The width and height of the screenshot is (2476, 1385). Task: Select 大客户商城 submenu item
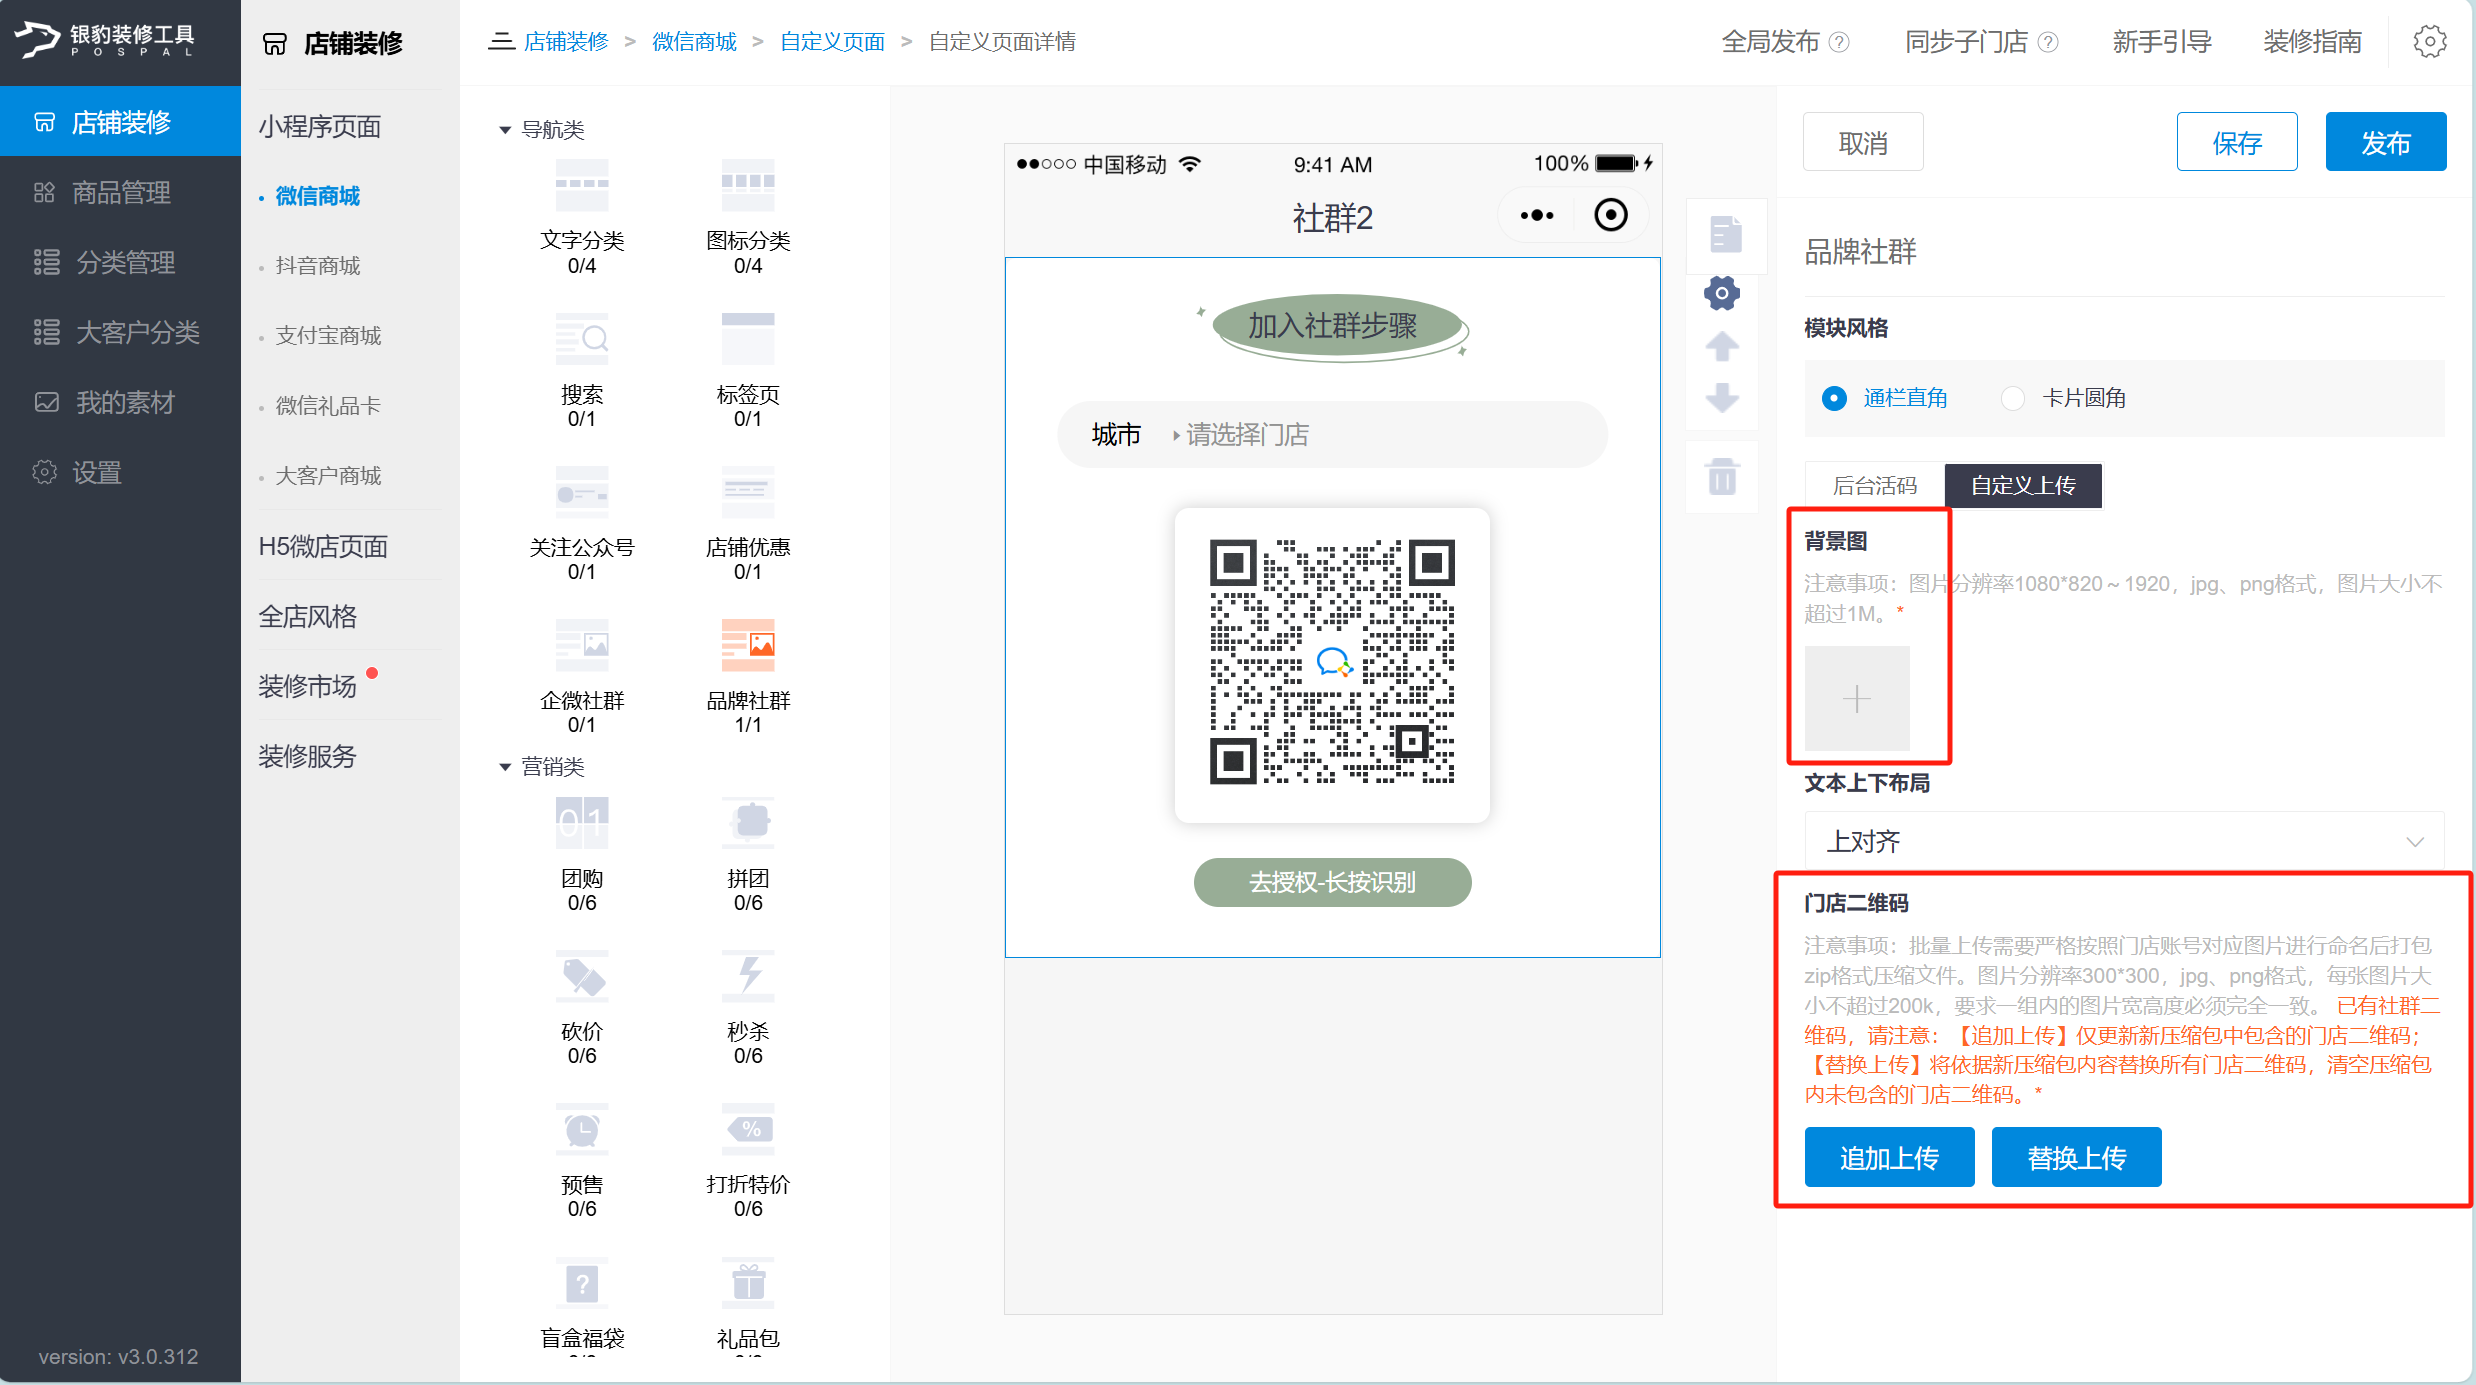pos(328,476)
